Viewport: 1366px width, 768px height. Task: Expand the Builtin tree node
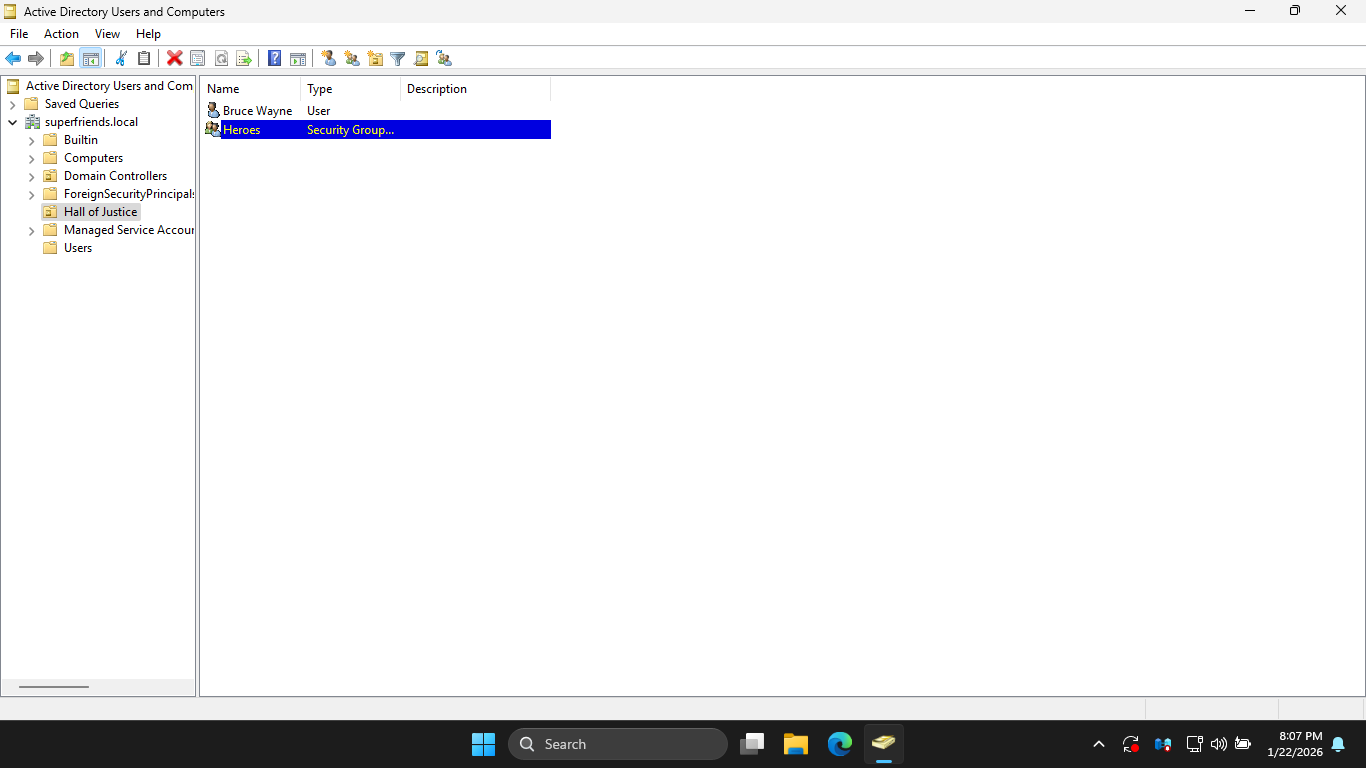[x=31, y=141]
